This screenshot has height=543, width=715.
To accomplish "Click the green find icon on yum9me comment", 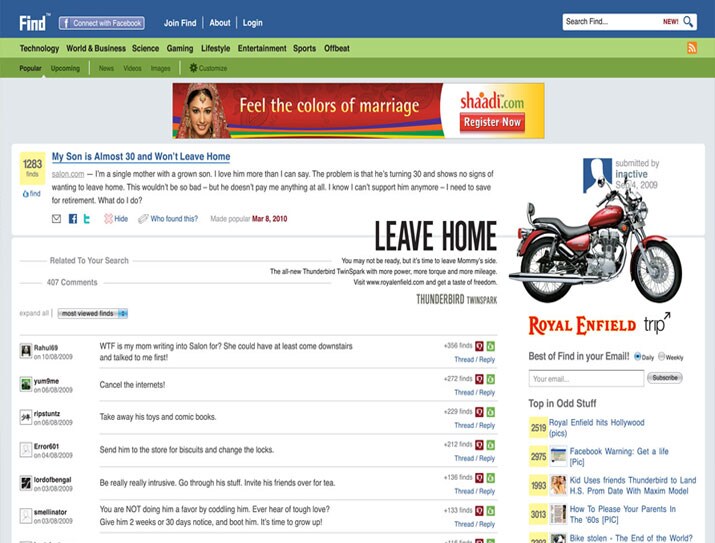I will [x=491, y=379].
